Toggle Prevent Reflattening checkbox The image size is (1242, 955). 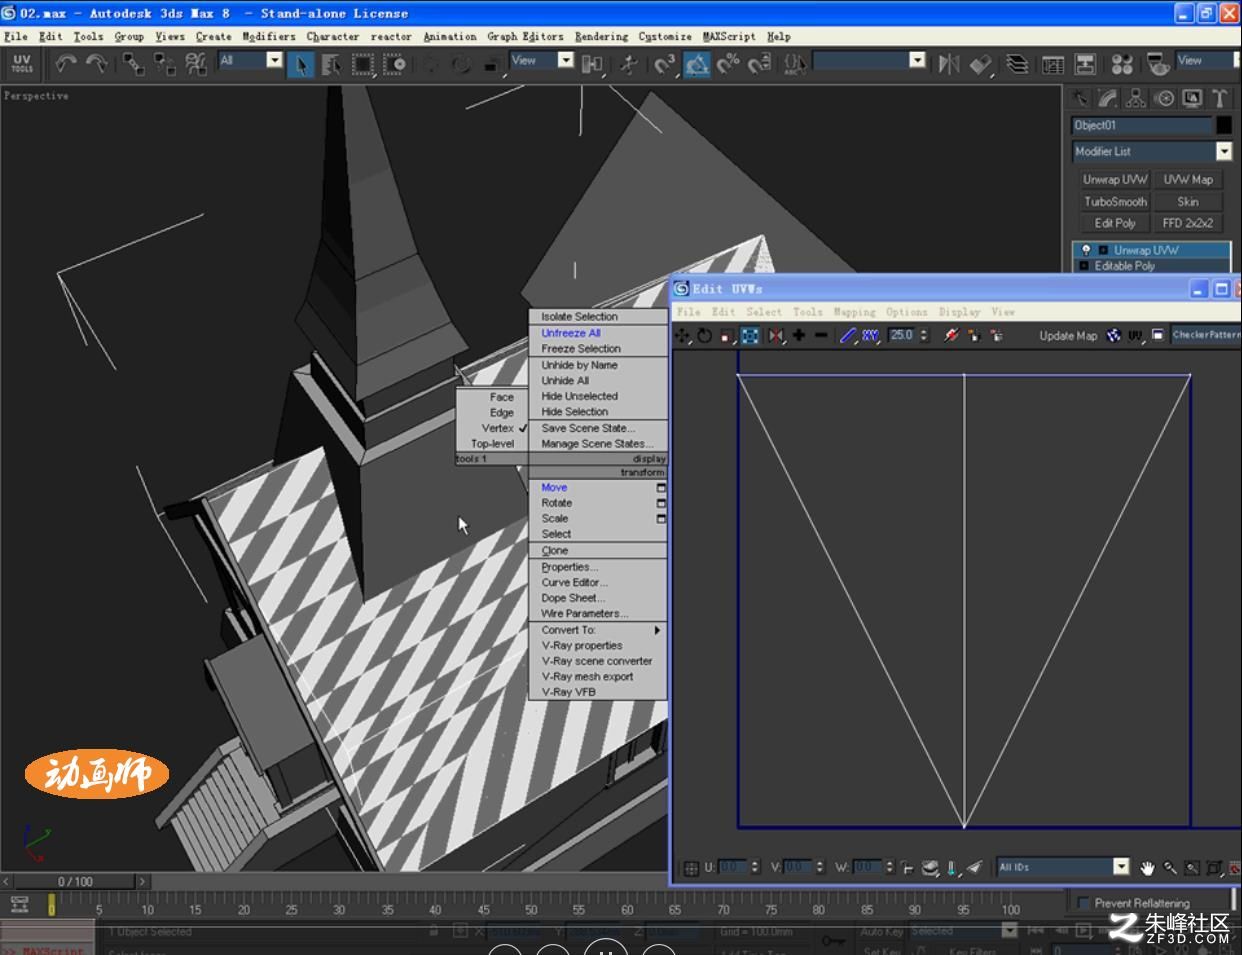point(1083,903)
